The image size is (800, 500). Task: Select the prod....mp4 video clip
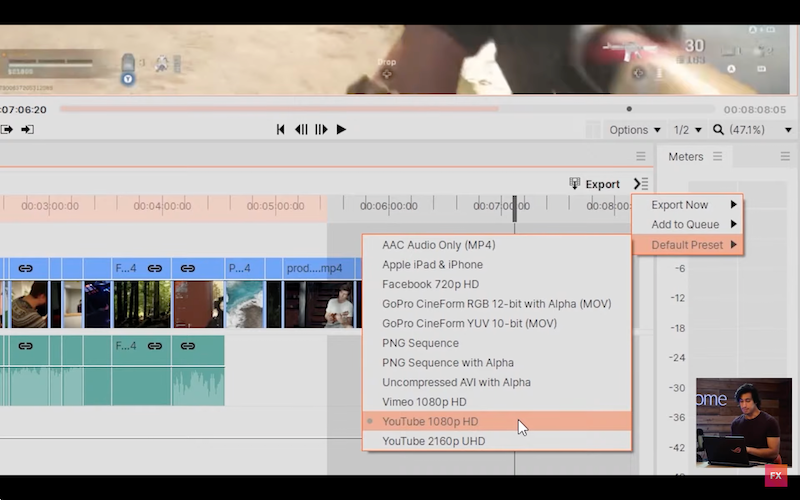314,268
